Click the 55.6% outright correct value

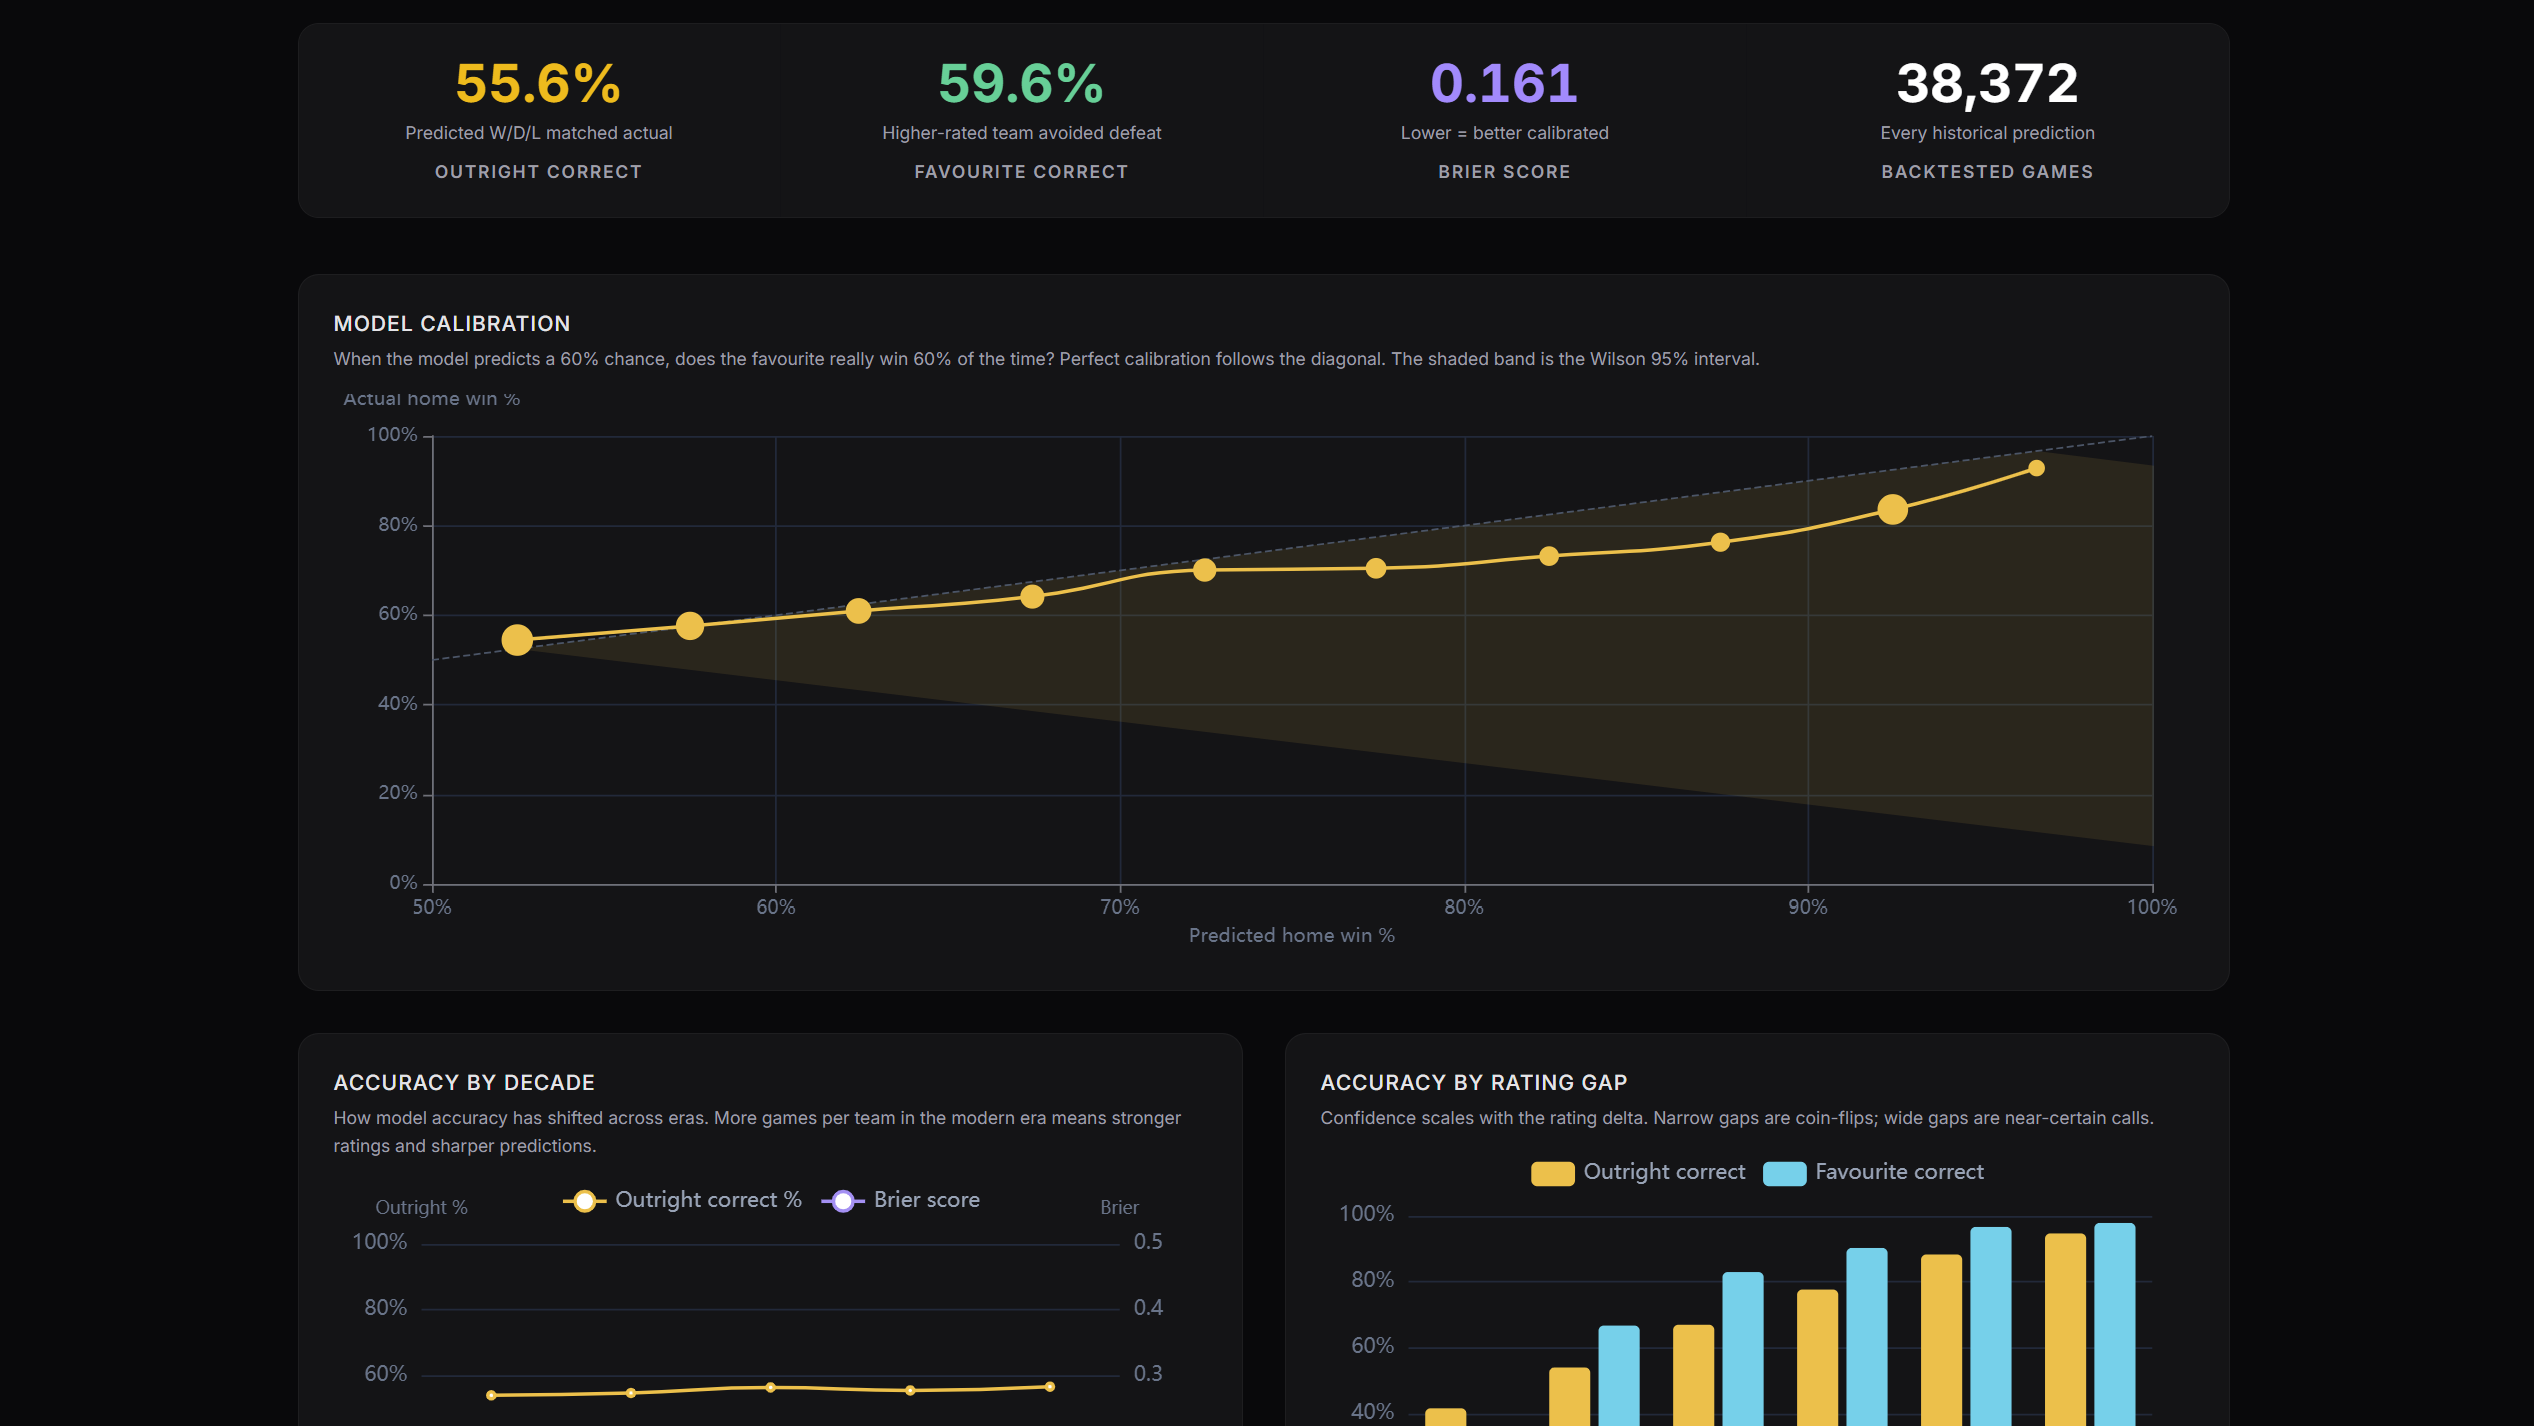tap(538, 83)
